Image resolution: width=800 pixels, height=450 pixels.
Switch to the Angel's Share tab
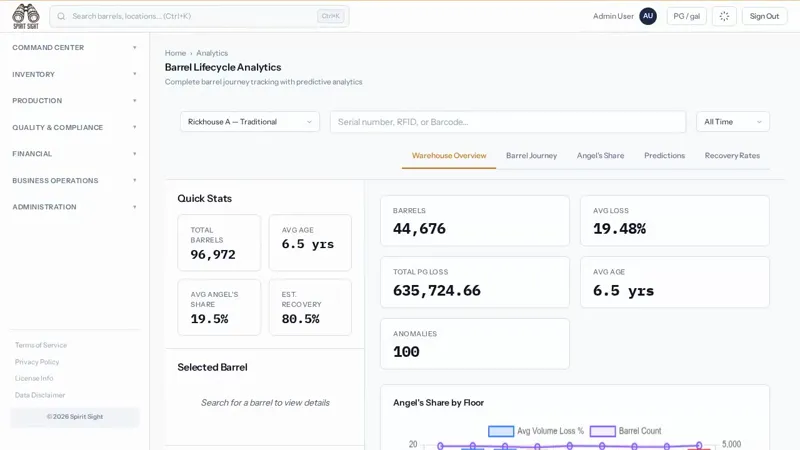(x=601, y=156)
